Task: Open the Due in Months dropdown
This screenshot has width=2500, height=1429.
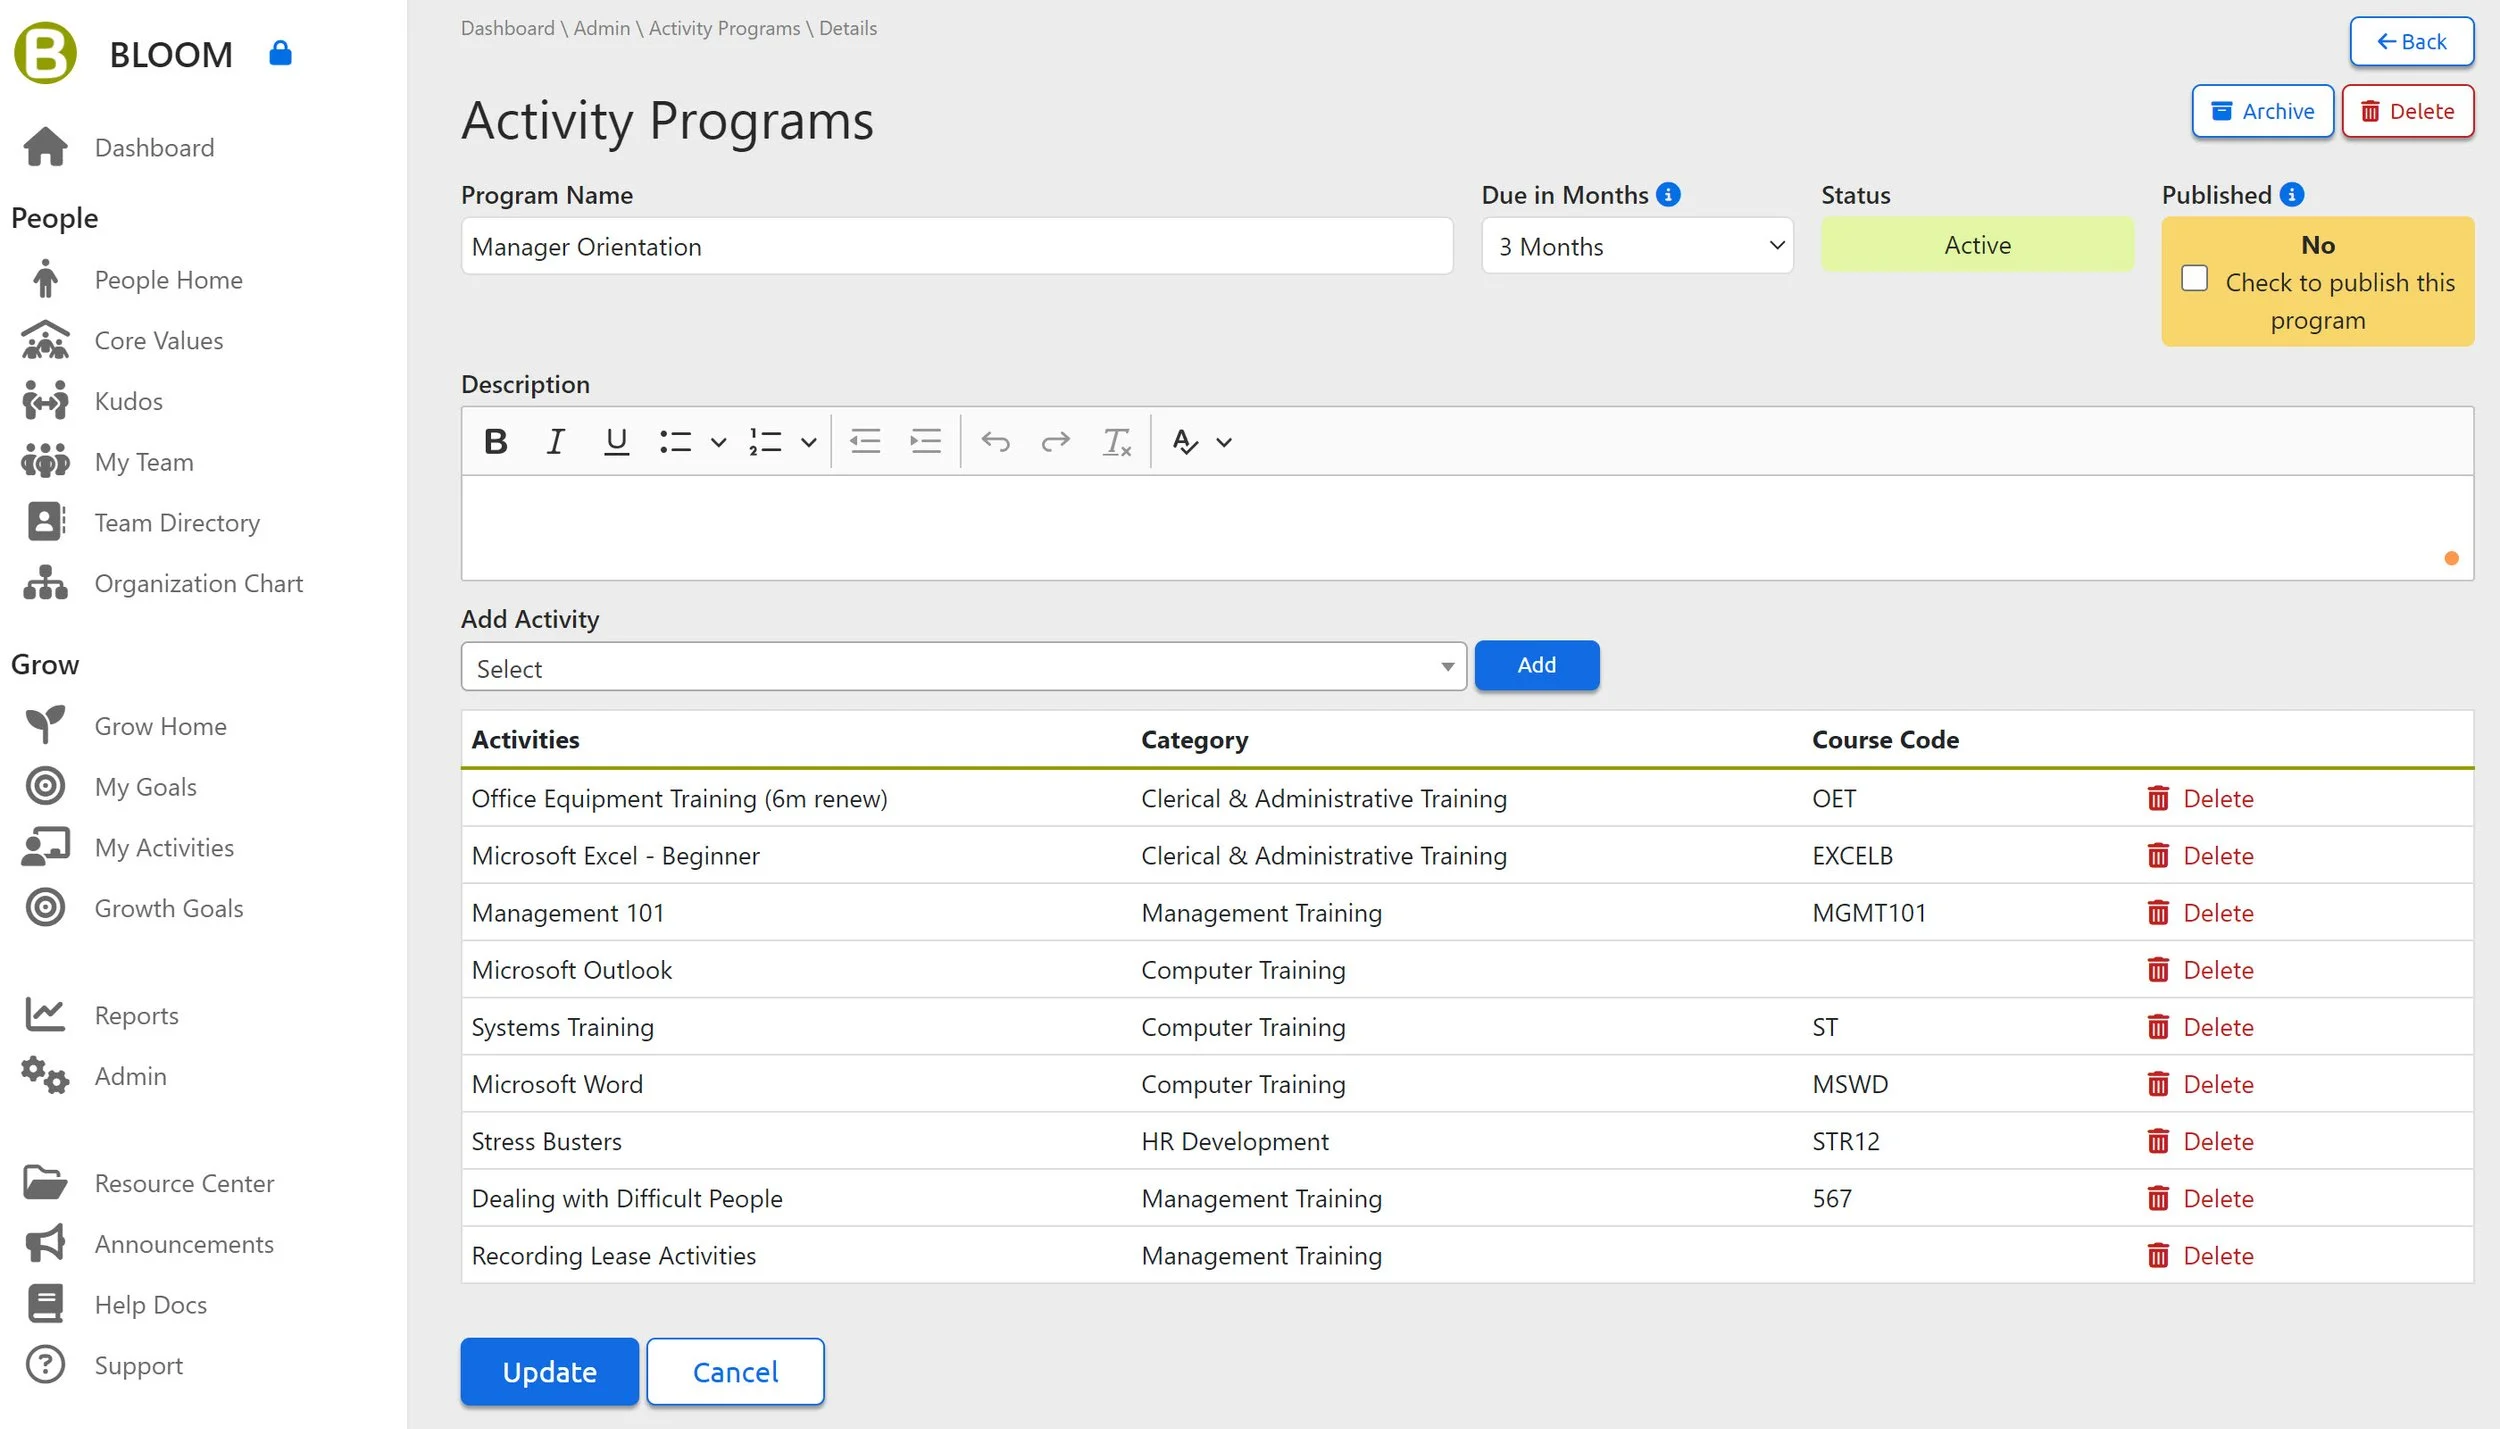Action: click(1637, 246)
